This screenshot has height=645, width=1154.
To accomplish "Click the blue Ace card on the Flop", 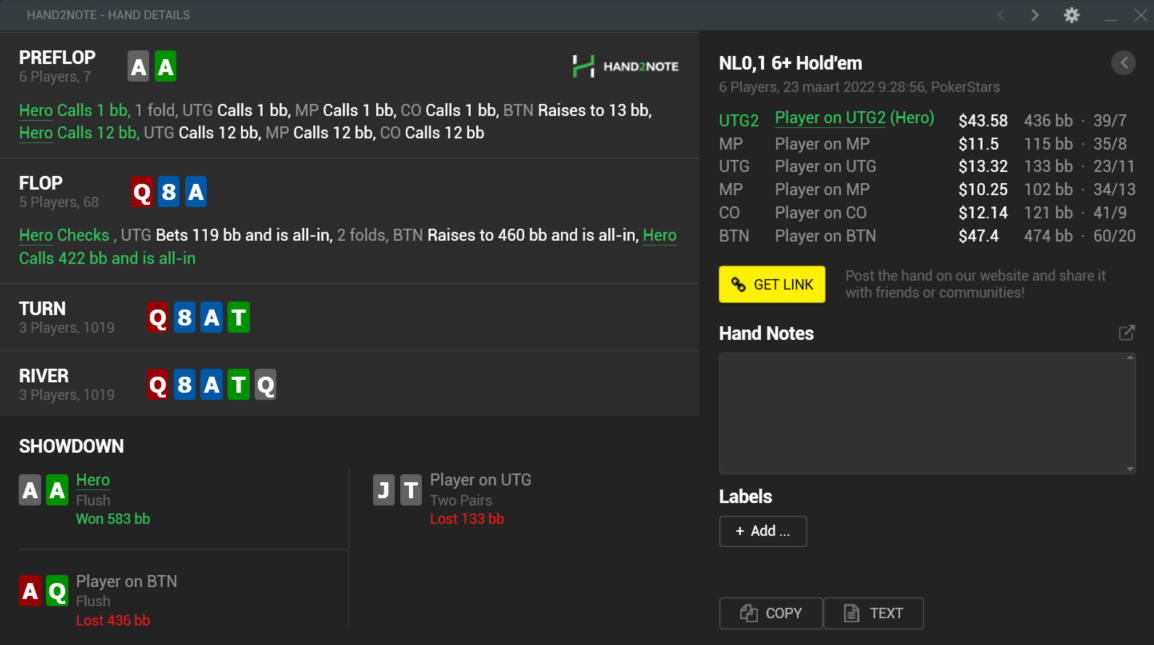I will tap(196, 192).
